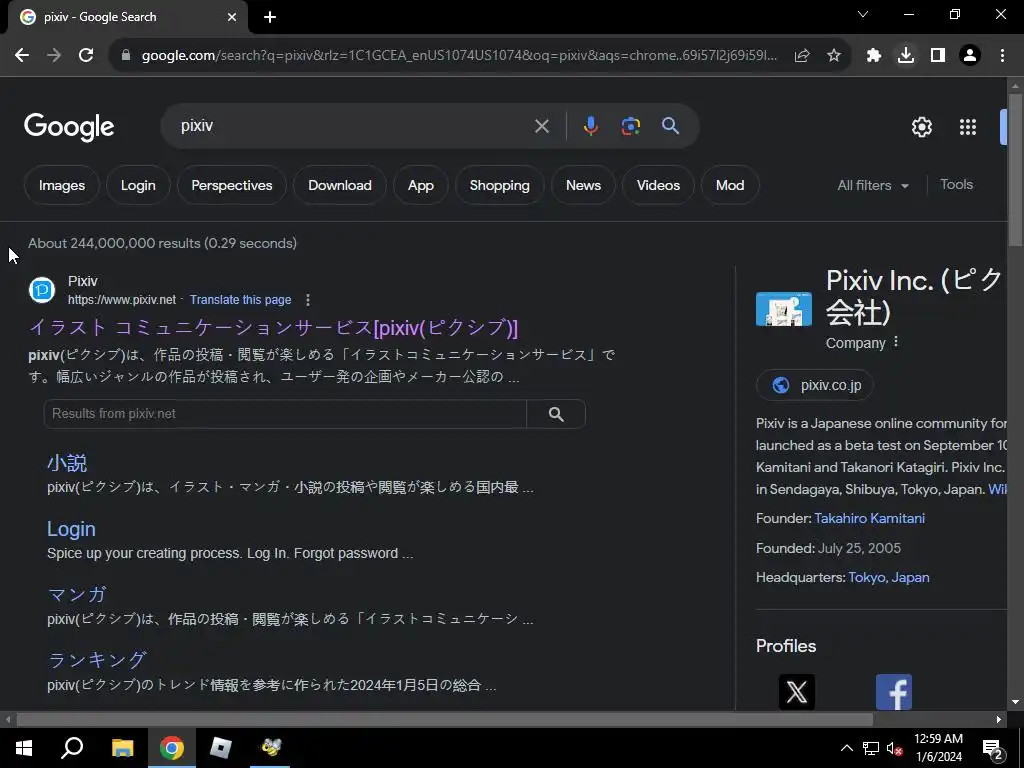The image size is (1024, 768).
Task: Open the main pixiv result title link
Action: click(x=273, y=327)
